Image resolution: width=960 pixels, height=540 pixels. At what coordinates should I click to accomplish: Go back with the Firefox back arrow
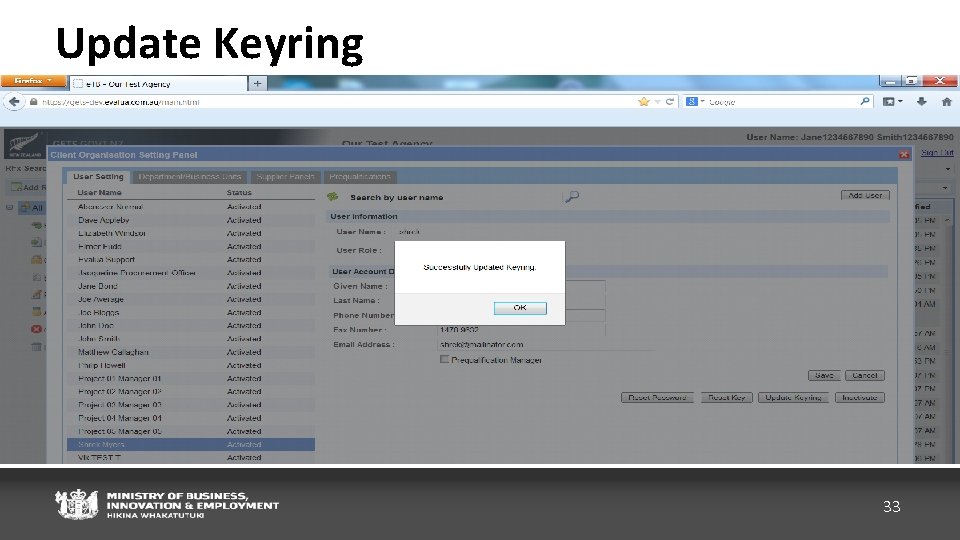[14, 102]
